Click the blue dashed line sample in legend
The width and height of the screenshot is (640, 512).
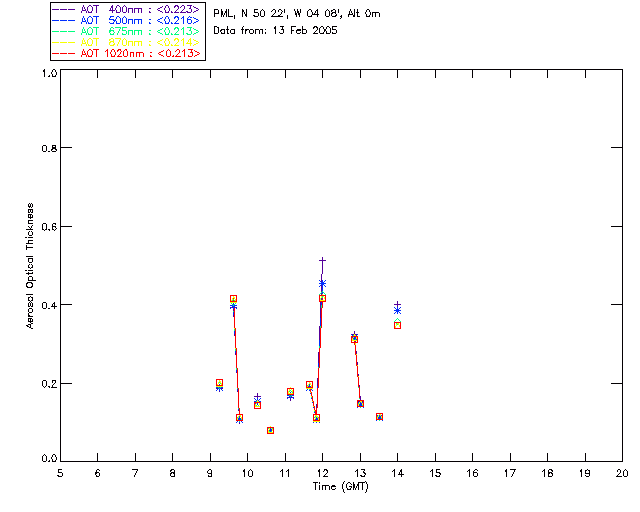click(64, 20)
